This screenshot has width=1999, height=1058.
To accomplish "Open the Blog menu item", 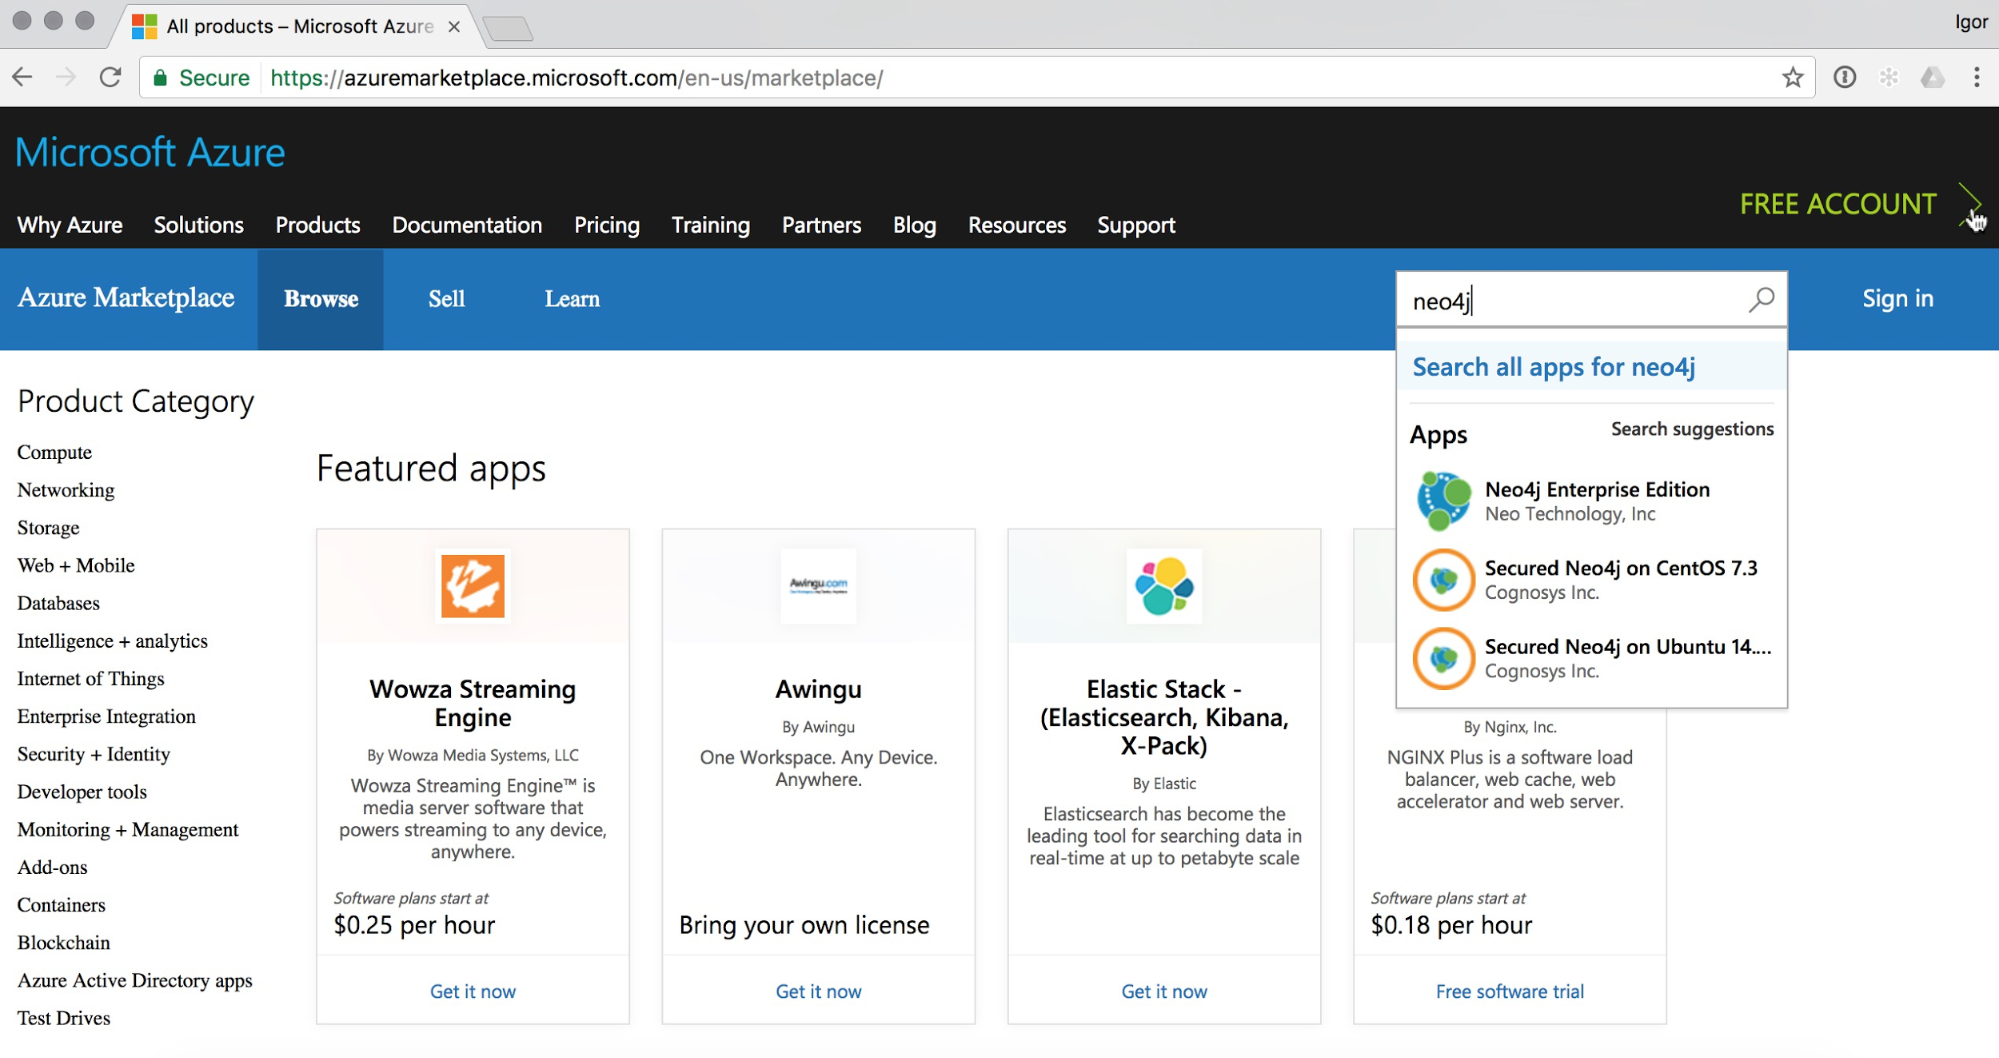I will click(915, 225).
